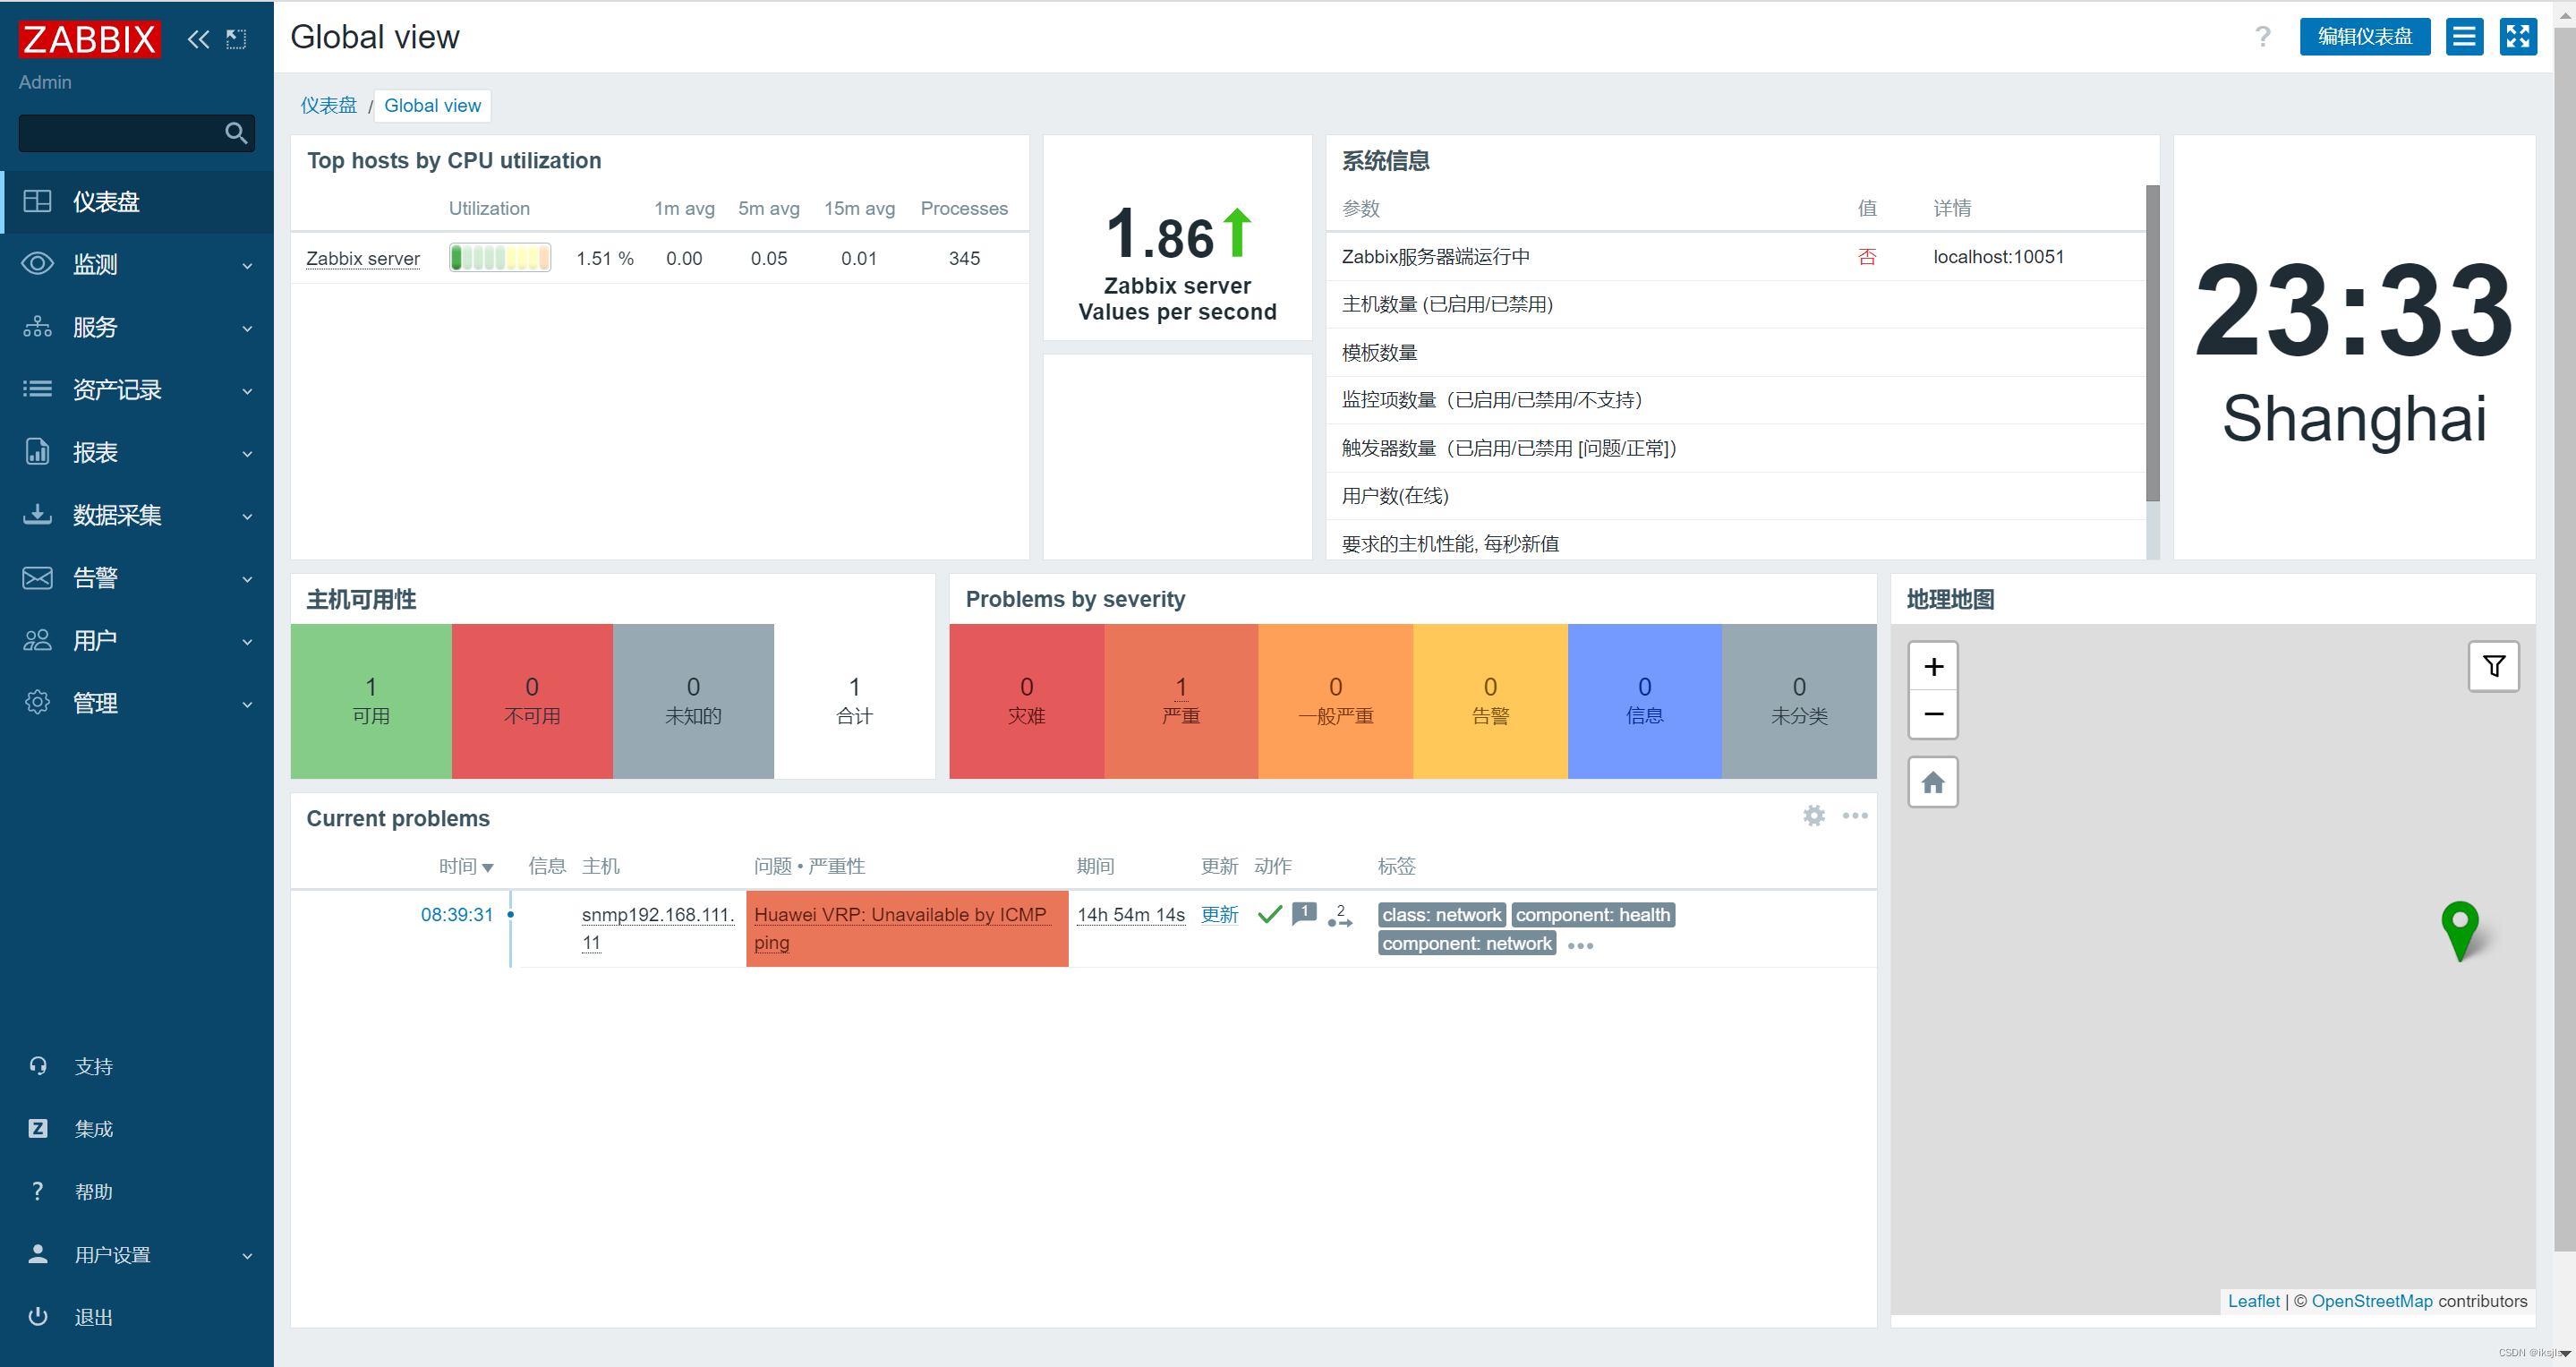This screenshot has width=2576, height=1367.
Task: Open the 服务 menu item
Action: click(137, 327)
